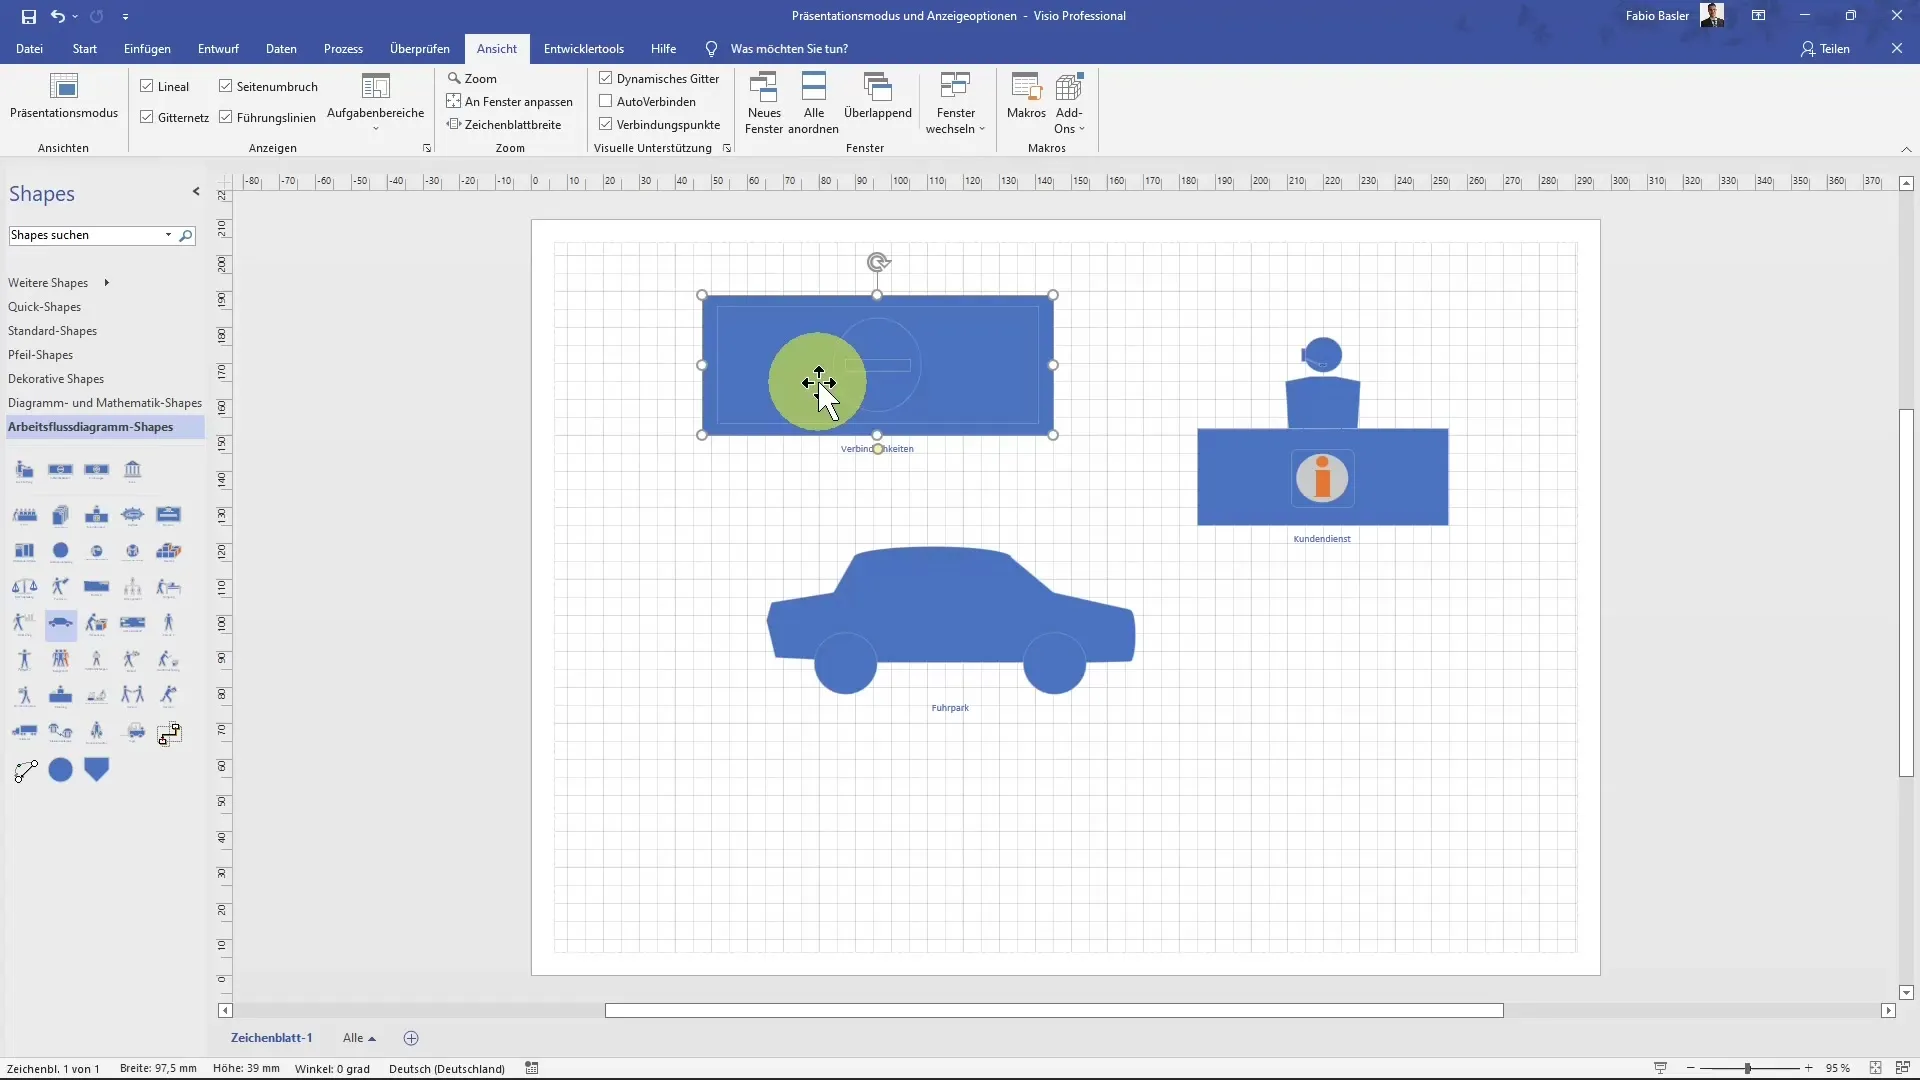
Task: Select the Quick-Shapes stencil
Action: tap(44, 307)
